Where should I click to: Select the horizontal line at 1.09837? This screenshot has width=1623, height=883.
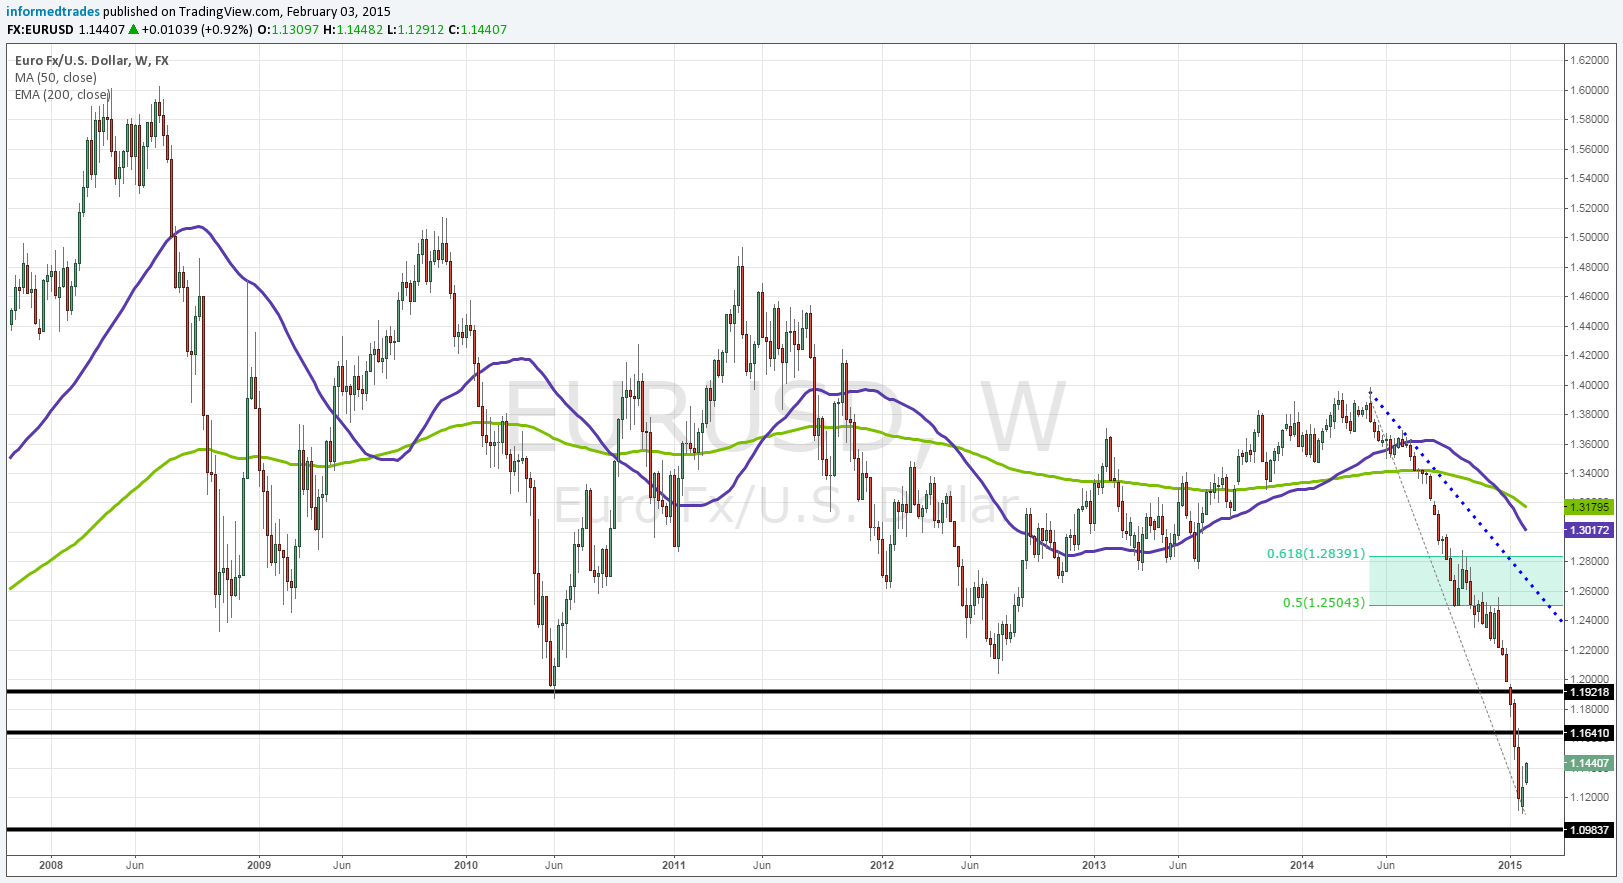click(784, 829)
